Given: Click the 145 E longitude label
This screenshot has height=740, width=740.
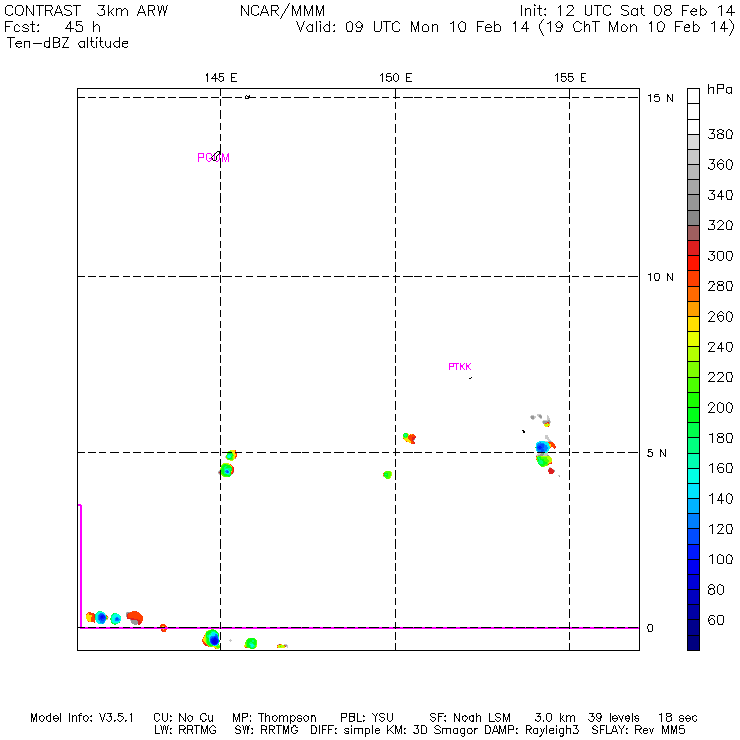Looking at the screenshot, I should click(x=221, y=78).
